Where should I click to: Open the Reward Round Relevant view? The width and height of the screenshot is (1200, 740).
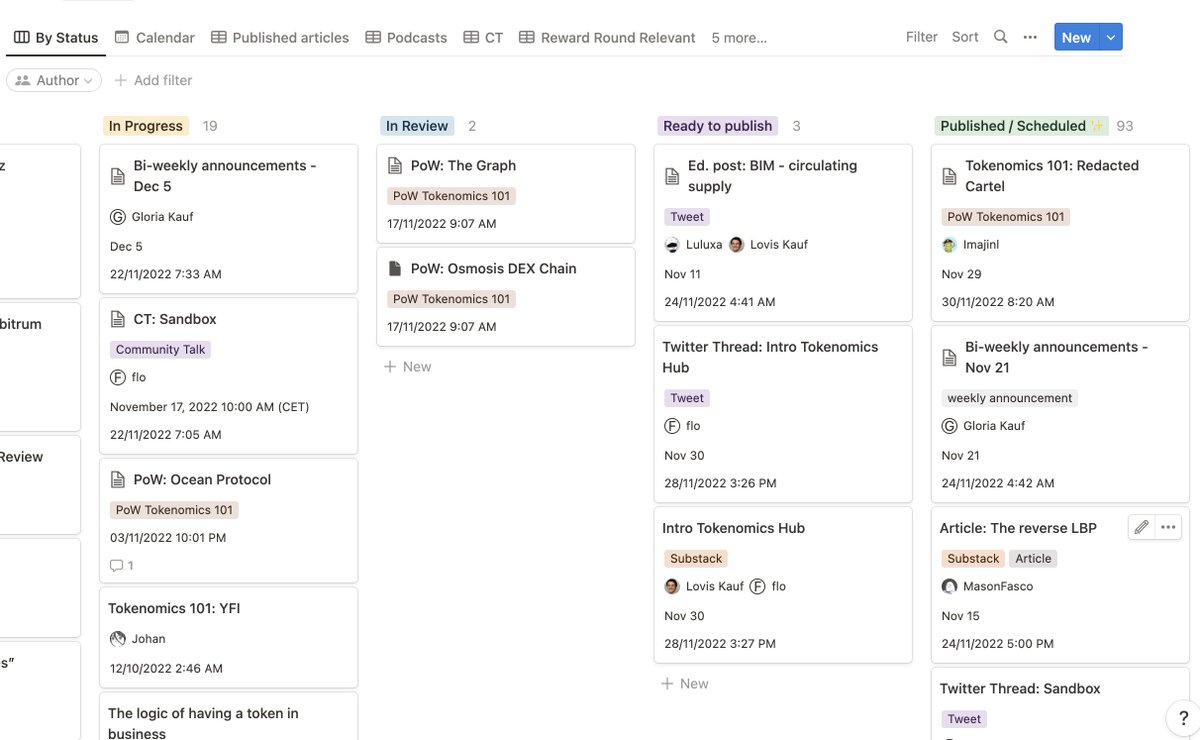(608, 38)
